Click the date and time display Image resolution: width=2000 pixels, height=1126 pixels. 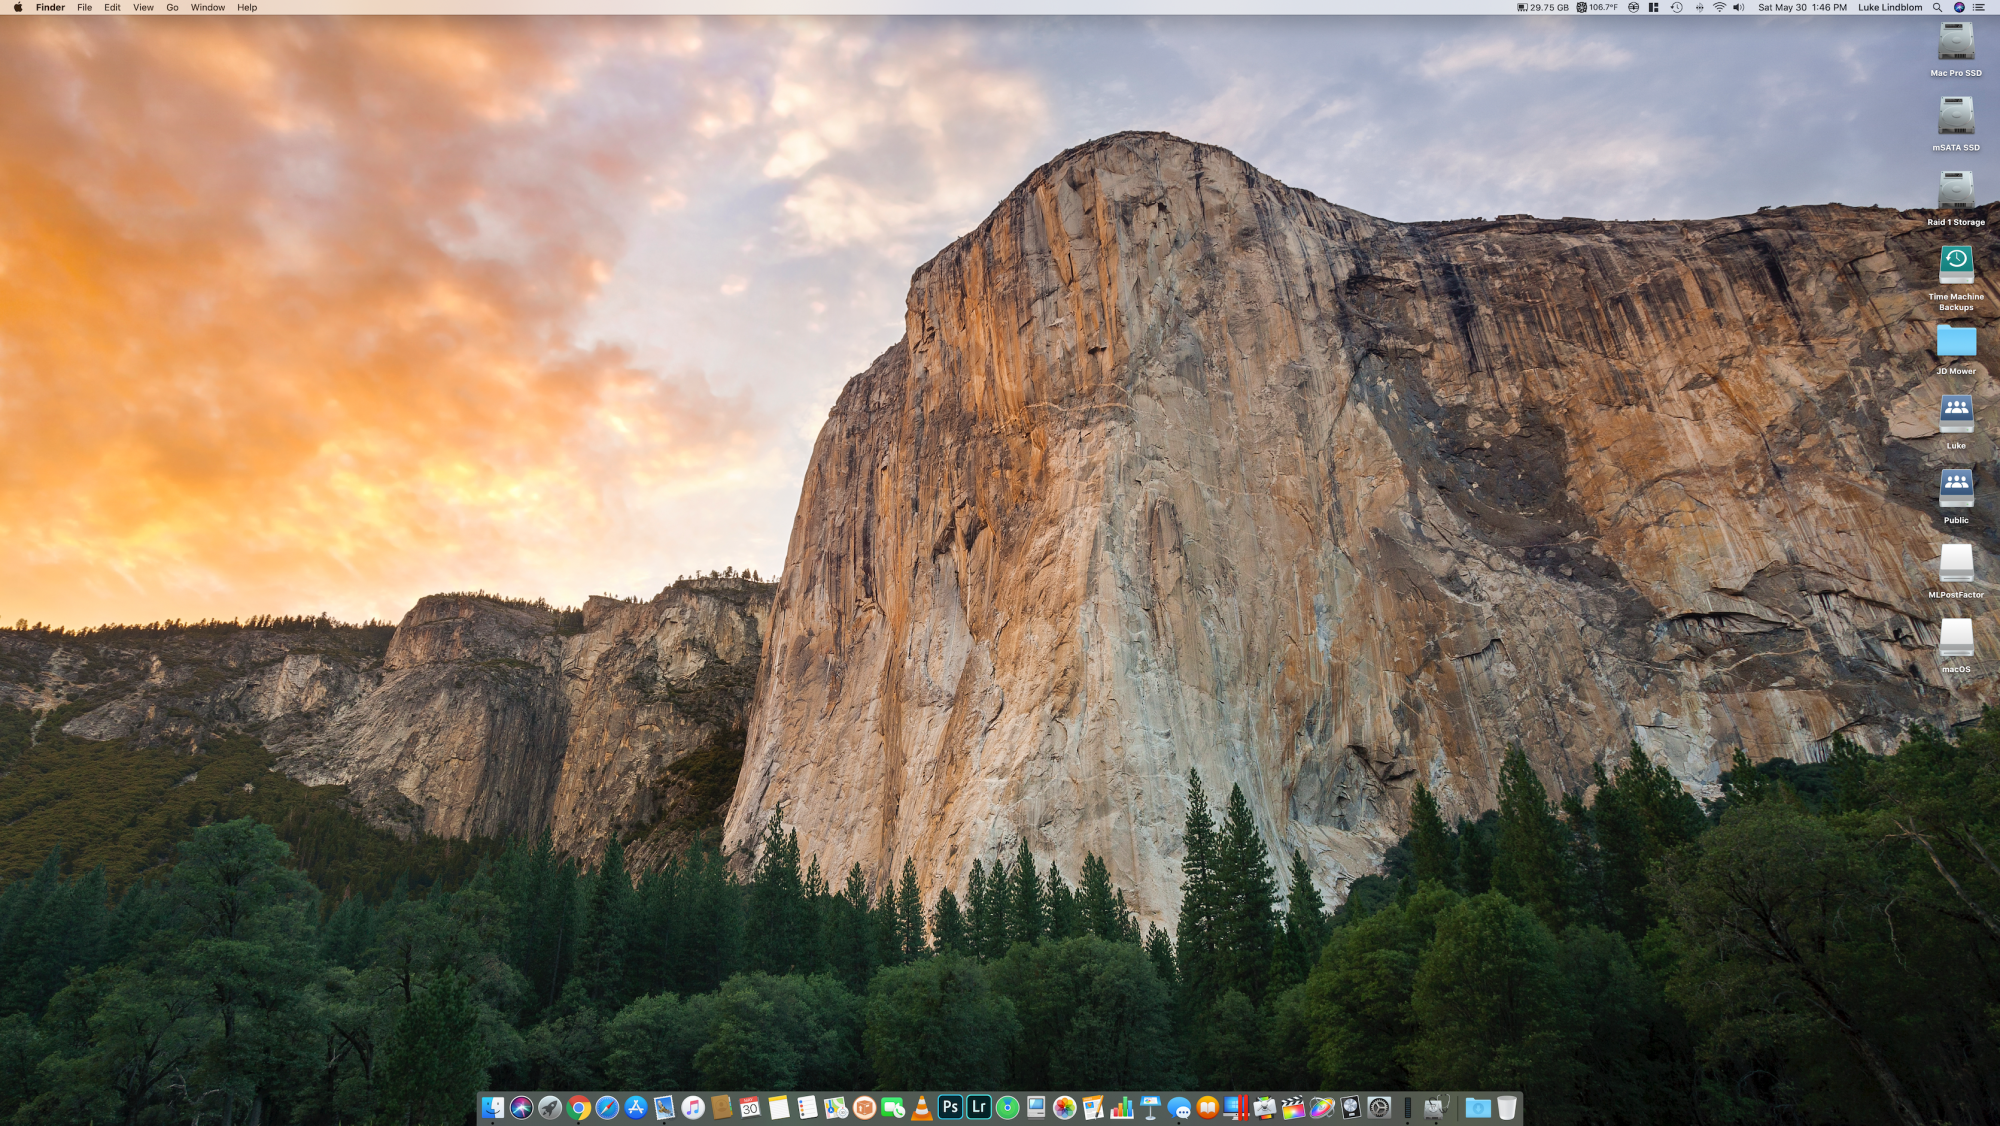click(x=1802, y=7)
